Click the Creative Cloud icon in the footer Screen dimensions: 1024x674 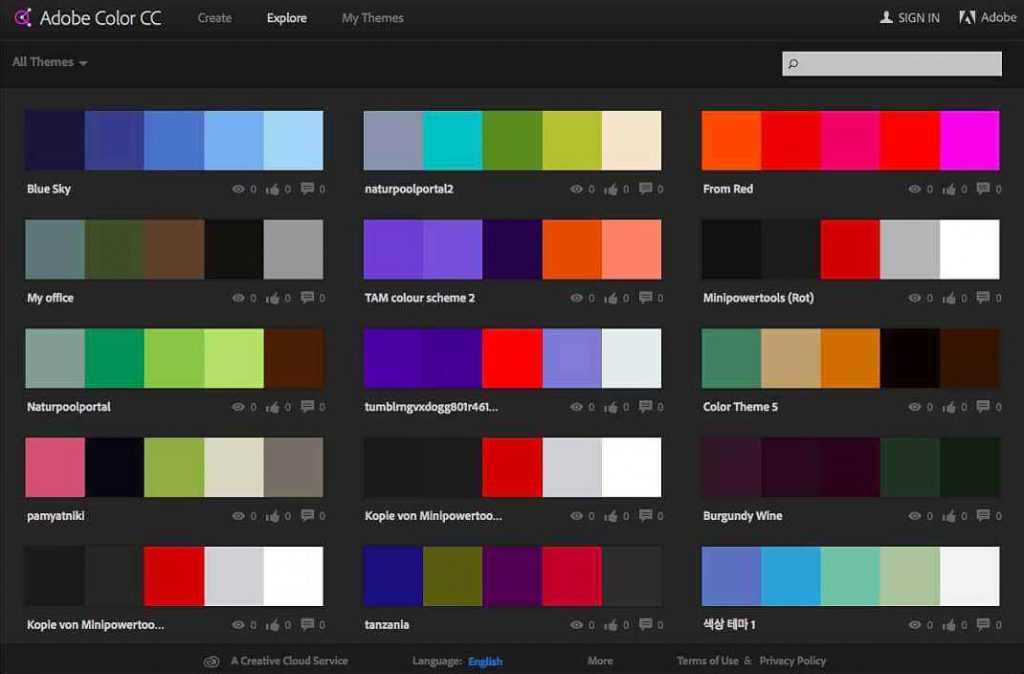211,661
